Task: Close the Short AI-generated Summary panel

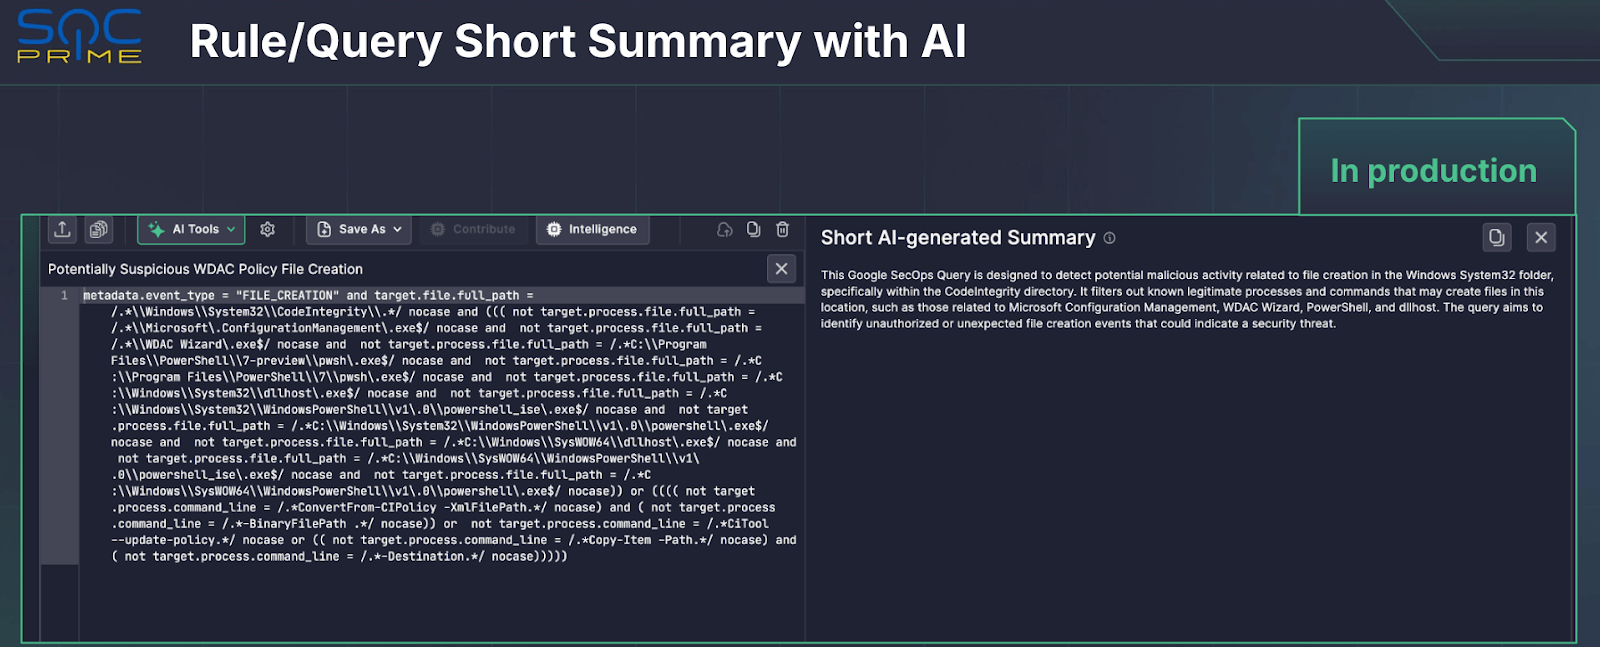Action: click(x=1541, y=237)
